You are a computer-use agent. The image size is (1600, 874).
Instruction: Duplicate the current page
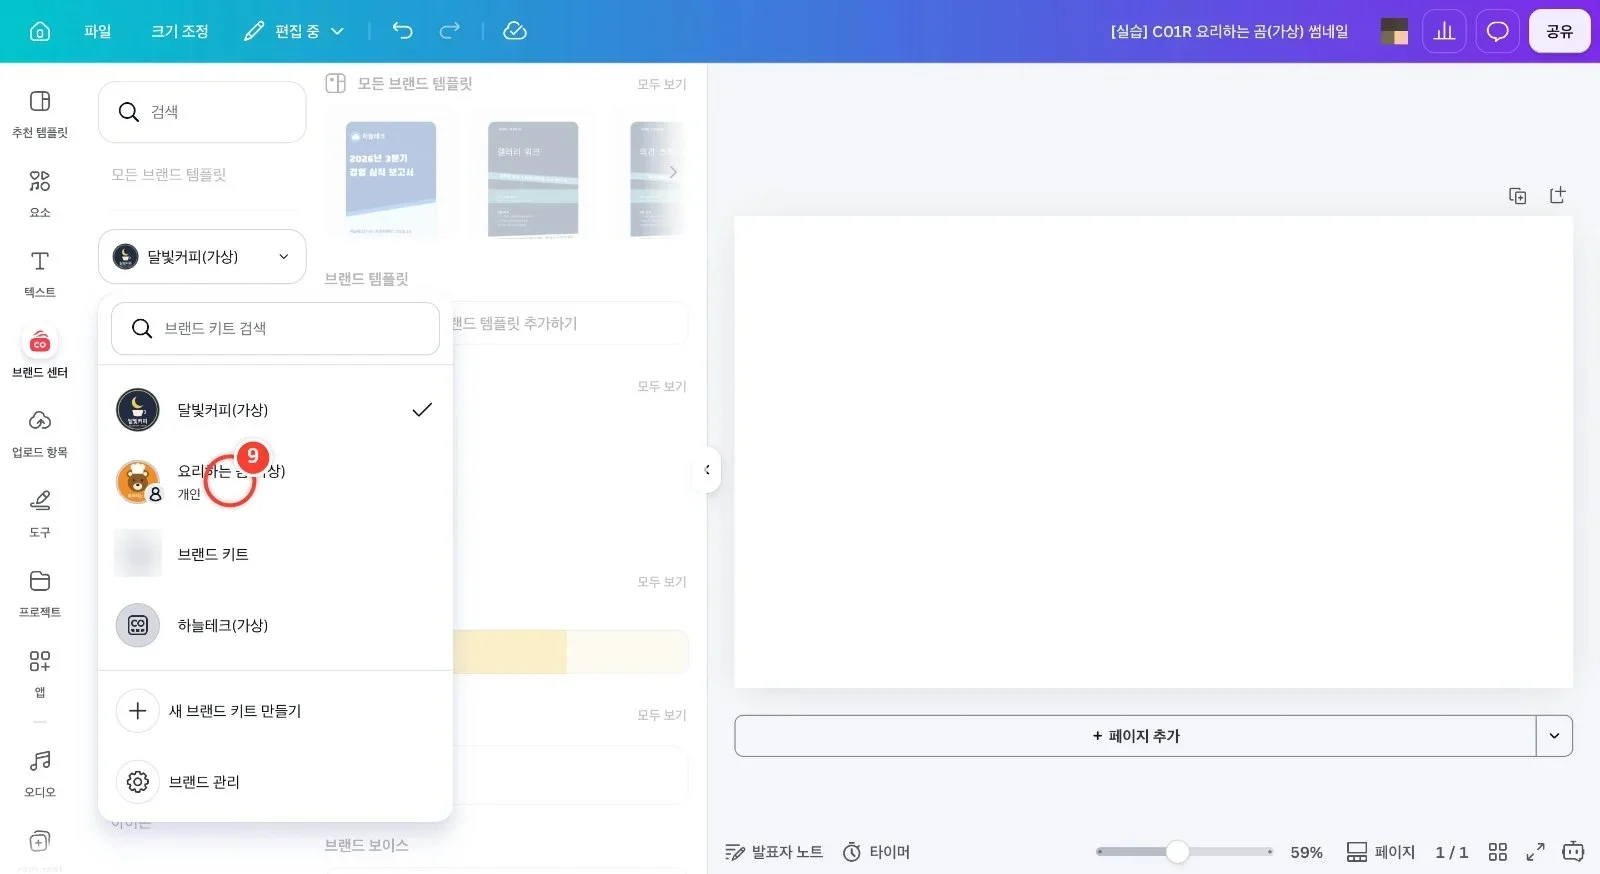1517,196
